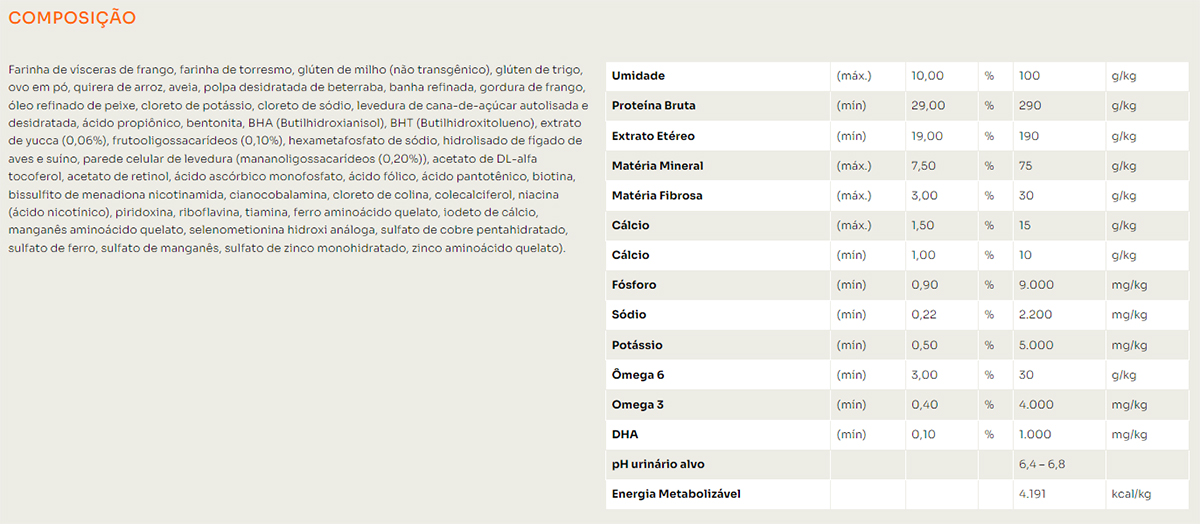Click the Omega 3 label

pos(638,405)
